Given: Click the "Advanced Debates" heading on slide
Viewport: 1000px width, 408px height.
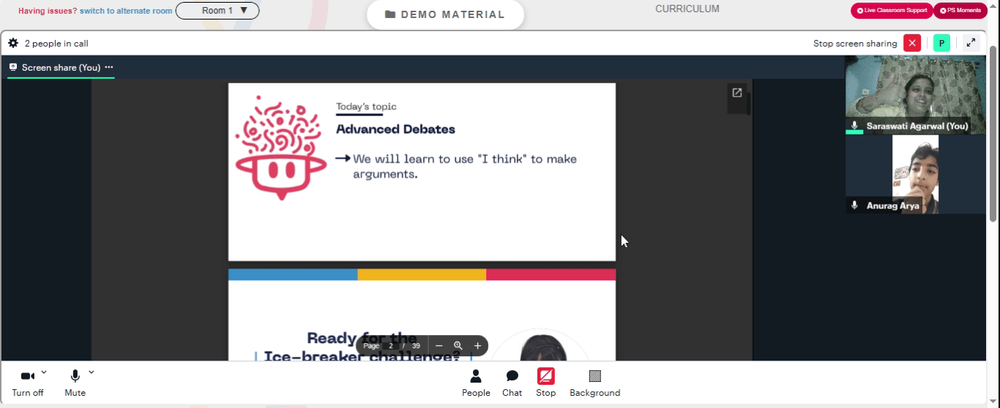Looking at the screenshot, I should [395, 129].
